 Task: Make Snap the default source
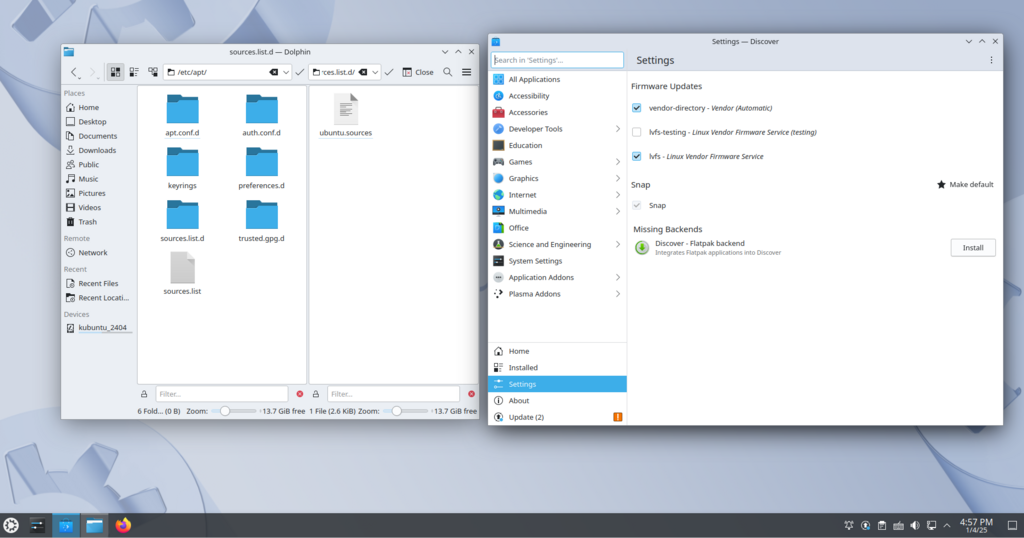point(965,185)
